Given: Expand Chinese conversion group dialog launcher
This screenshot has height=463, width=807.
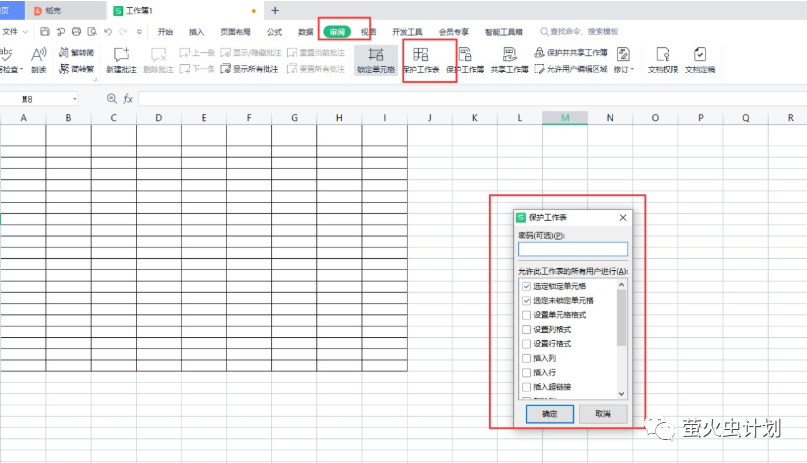Looking at the screenshot, I should click(x=94, y=80).
